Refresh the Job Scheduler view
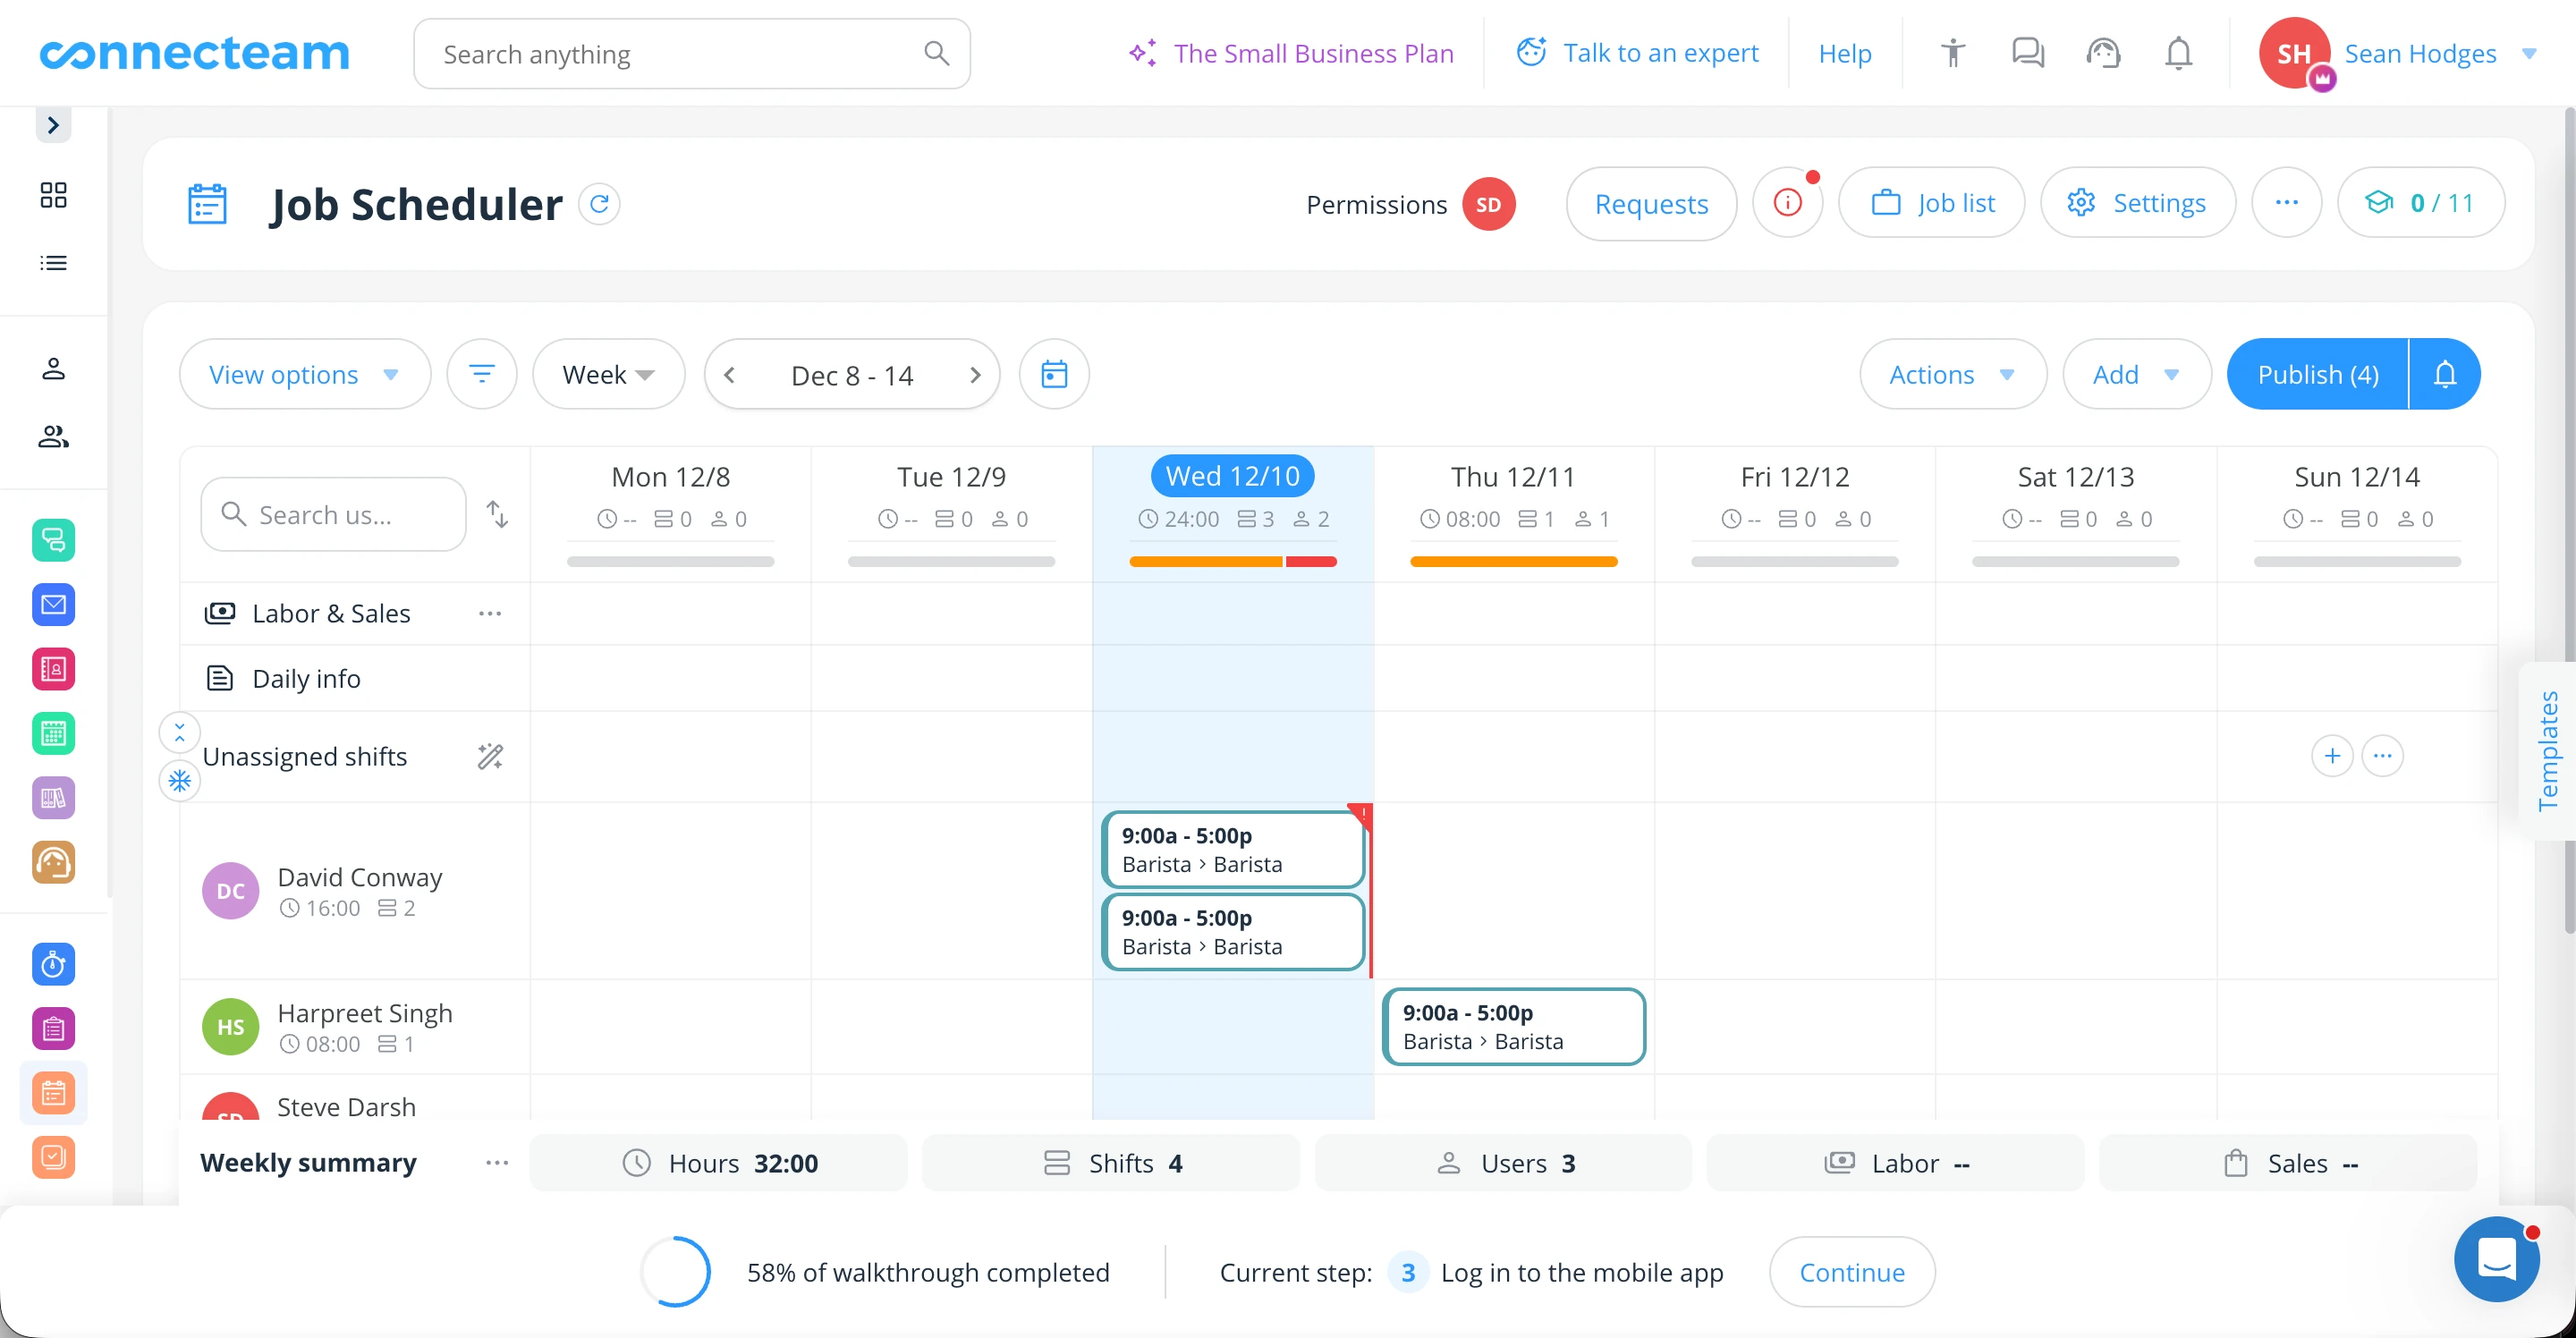Image resolution: width=2576 pixels, height=1338 pixels. tap(600, 203)
